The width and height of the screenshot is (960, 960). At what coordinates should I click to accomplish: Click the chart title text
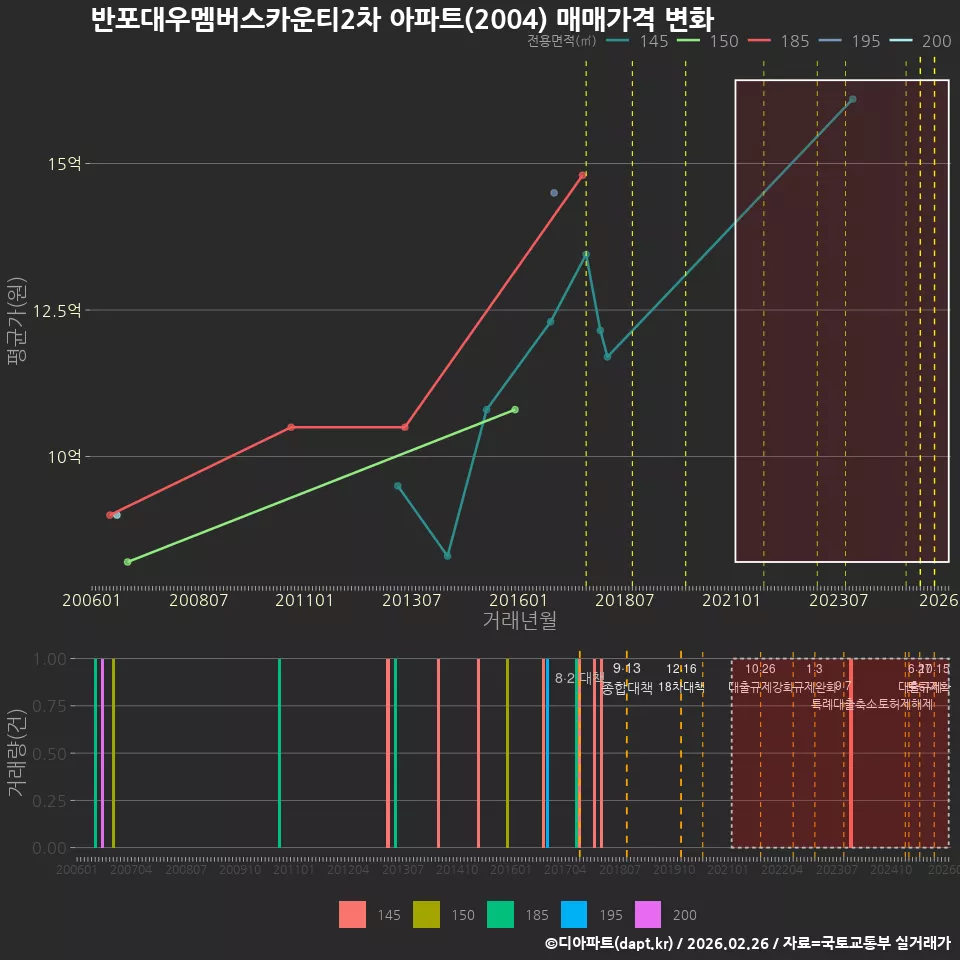(x=402, y=18)
